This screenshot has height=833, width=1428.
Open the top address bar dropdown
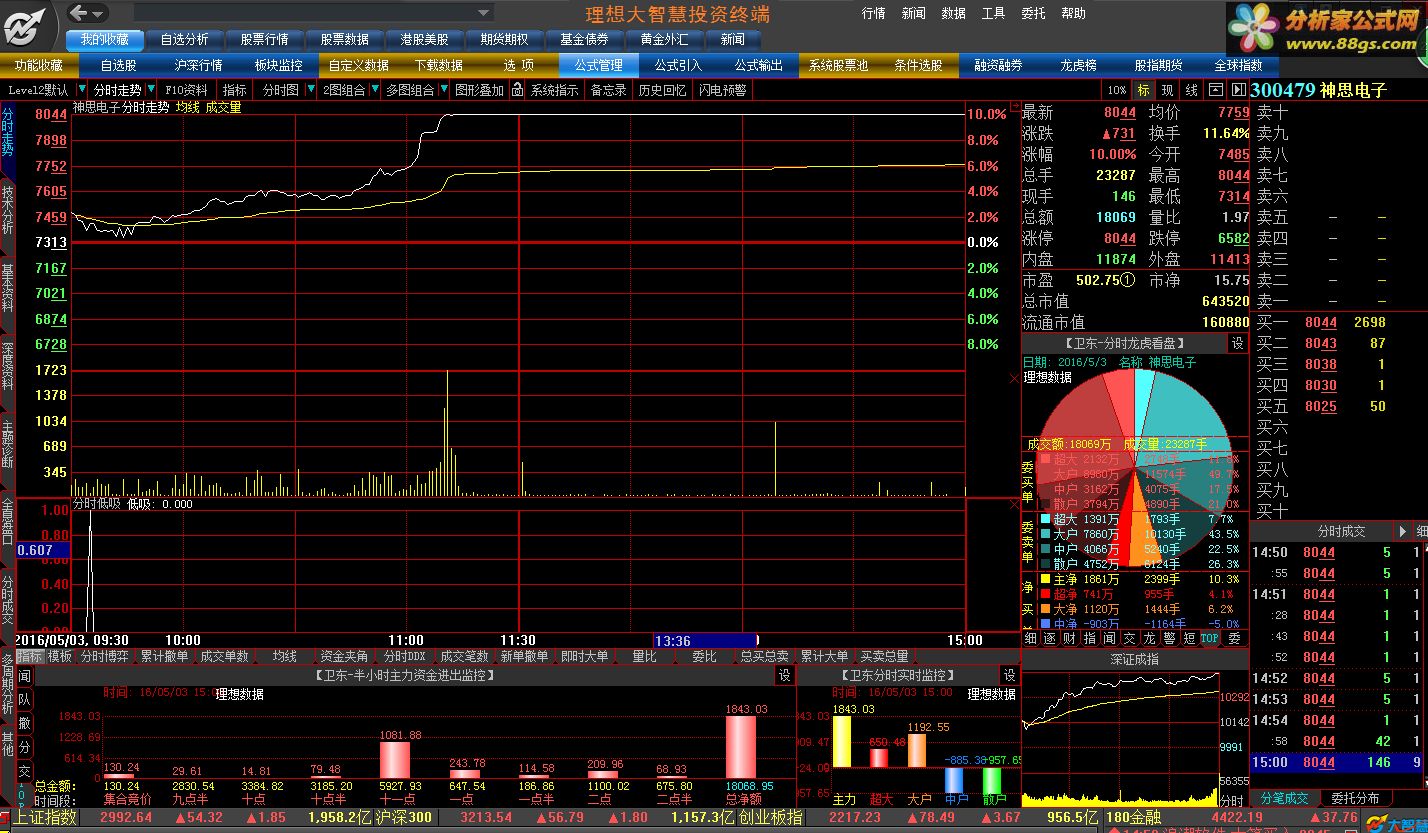pyautogui.click(x=484, y=13)
